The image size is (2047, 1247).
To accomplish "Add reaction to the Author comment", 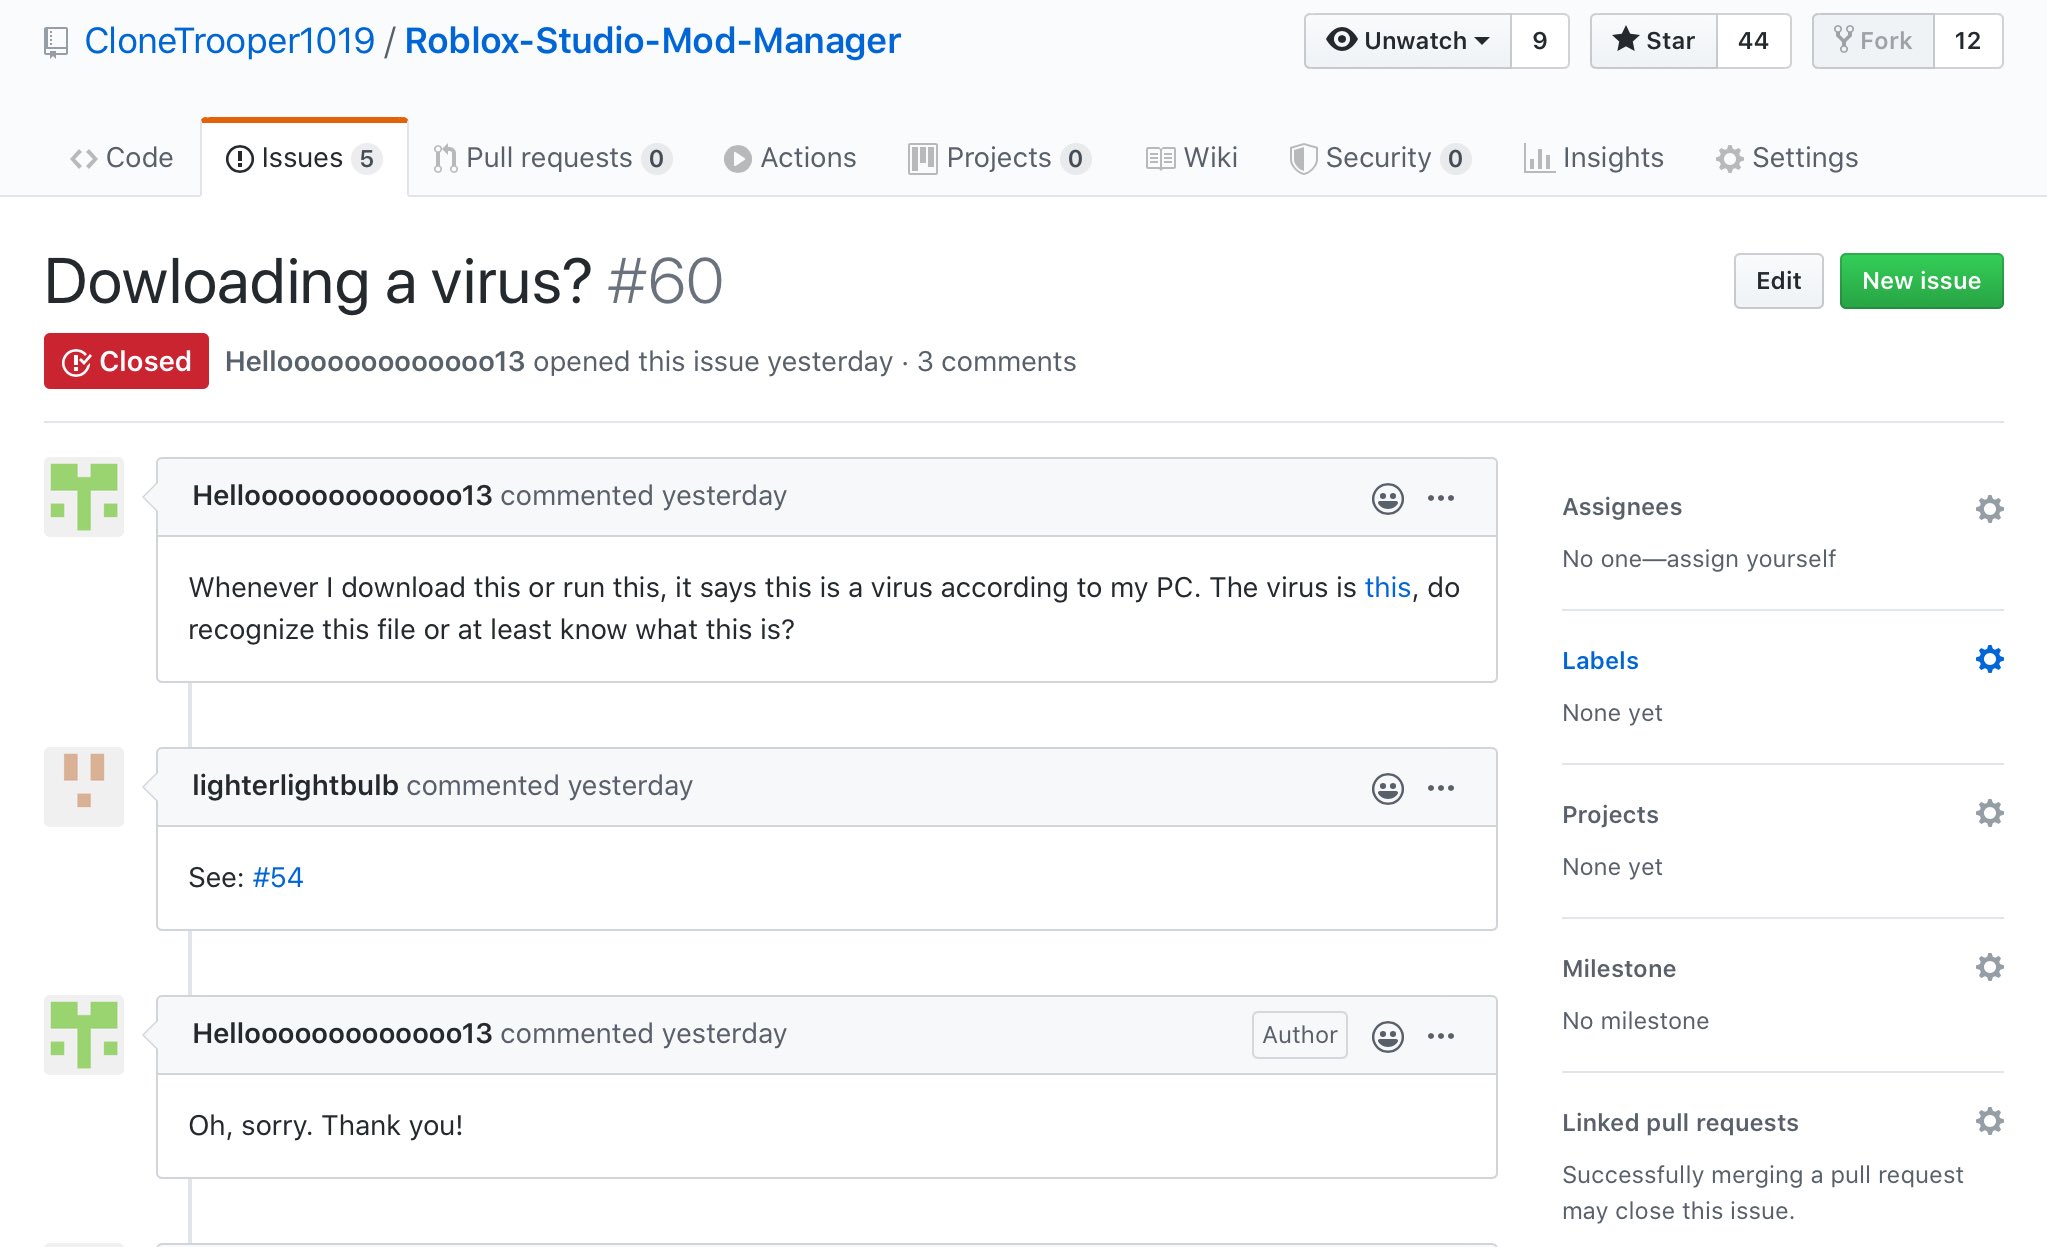I will point(1387,1036).
